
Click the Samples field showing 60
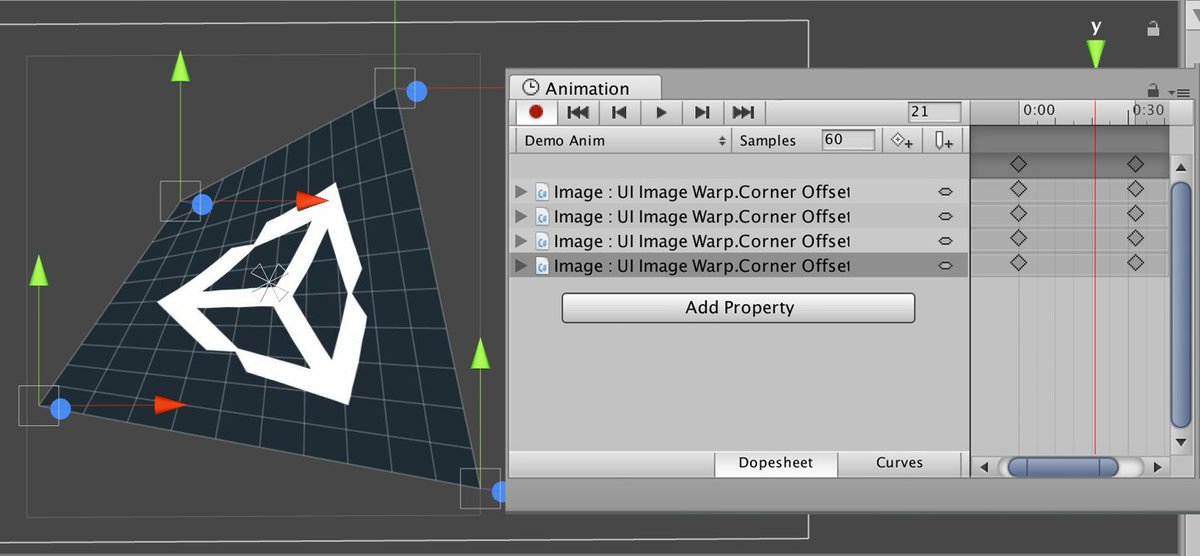[x=848, y=140]
